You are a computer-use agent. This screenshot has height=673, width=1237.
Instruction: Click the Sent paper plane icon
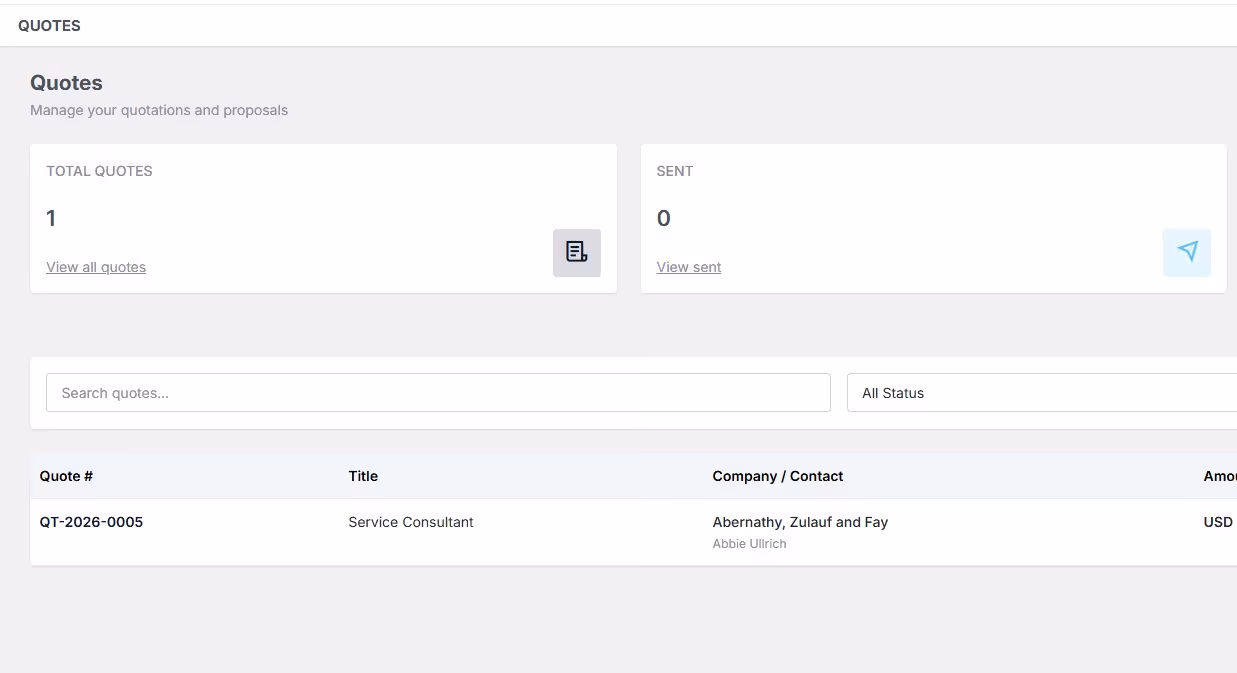point(1187,253)
